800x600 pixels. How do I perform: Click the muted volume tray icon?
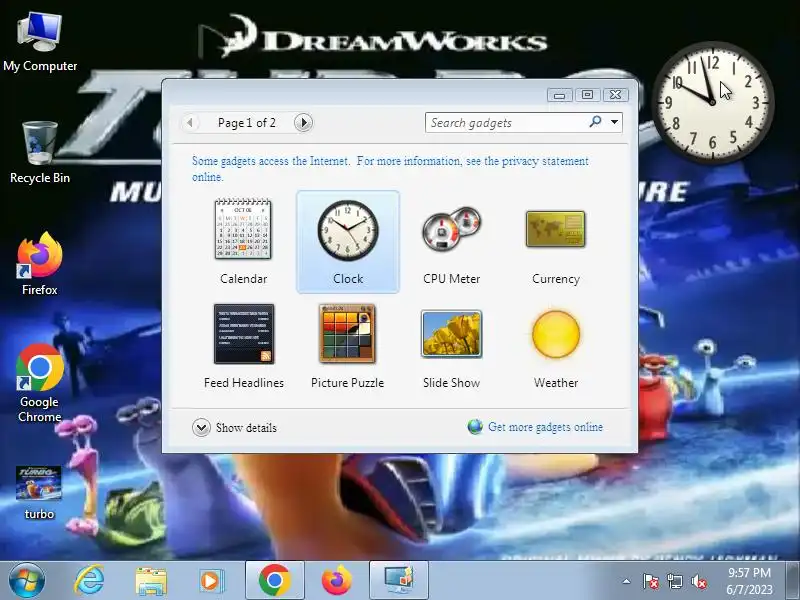[699, 581]
